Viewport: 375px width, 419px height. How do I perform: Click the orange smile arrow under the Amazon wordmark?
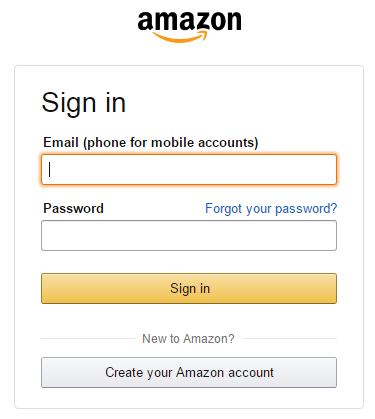tap(180, 37)
